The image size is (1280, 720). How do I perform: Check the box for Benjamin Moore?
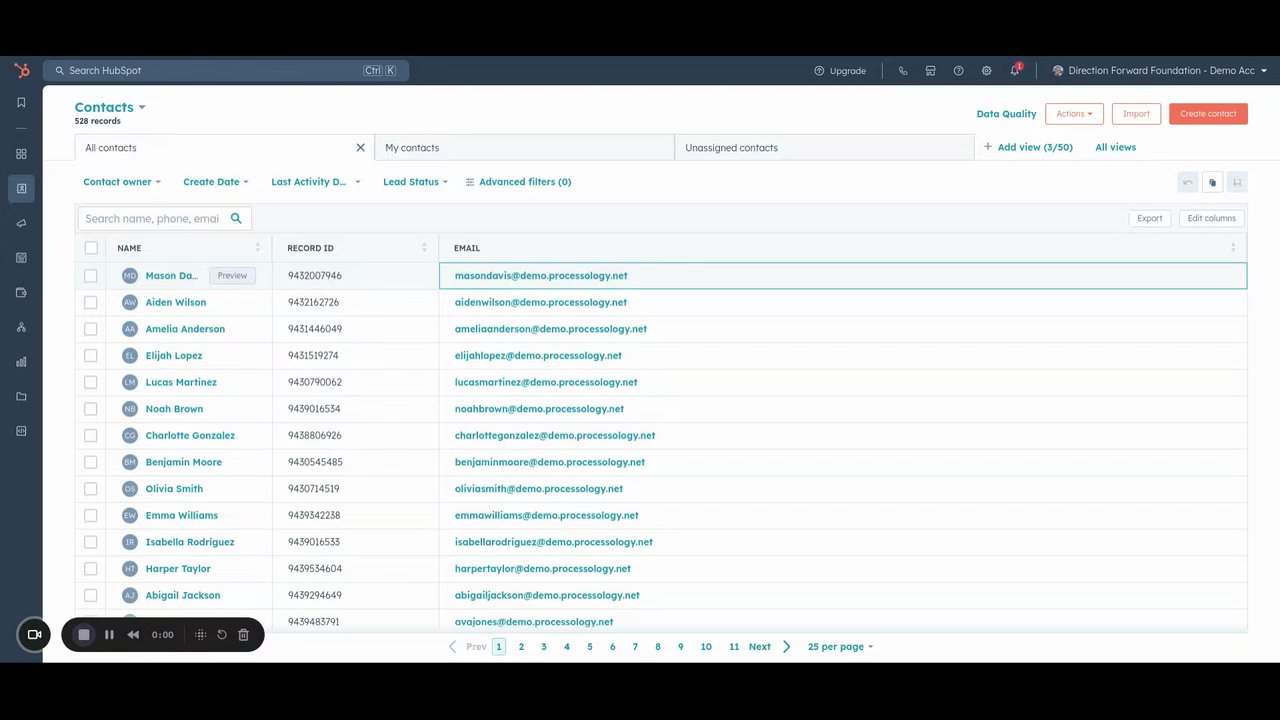tap(91, 462)
